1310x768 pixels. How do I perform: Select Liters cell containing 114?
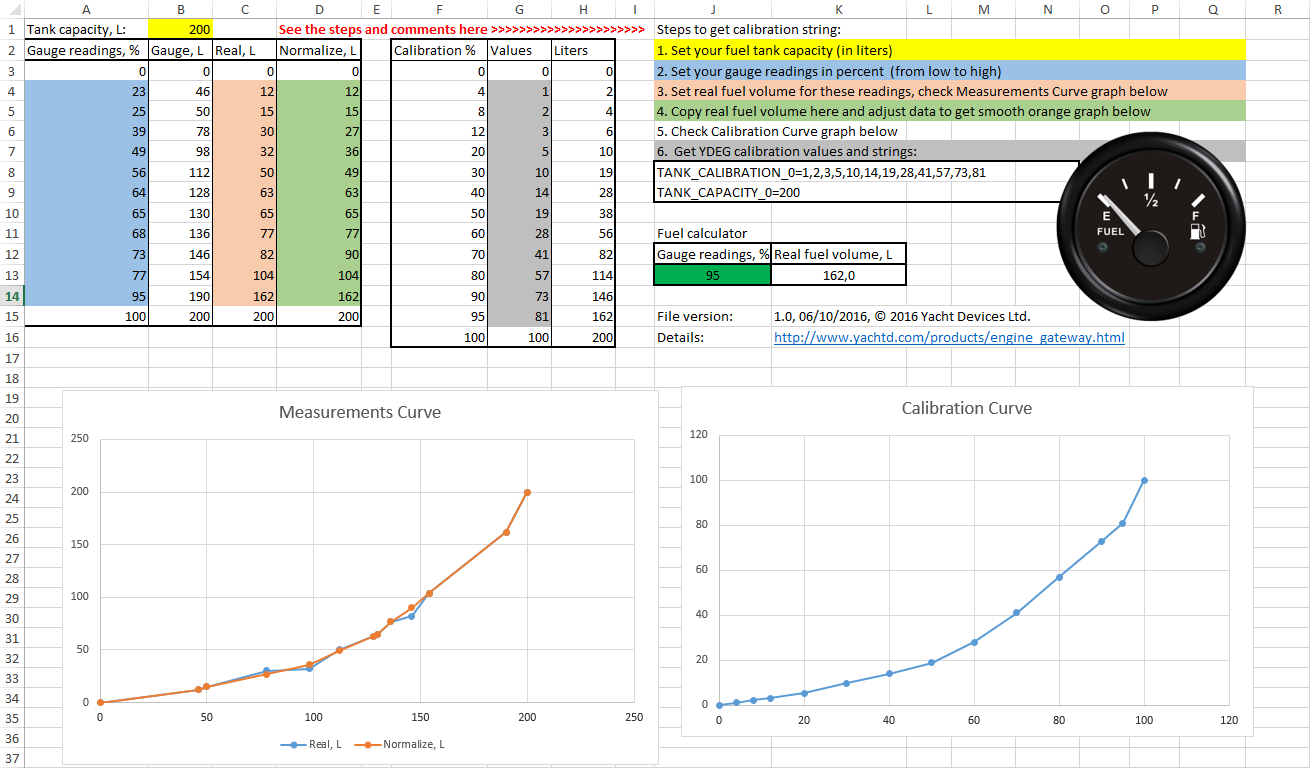coord(582,275)
